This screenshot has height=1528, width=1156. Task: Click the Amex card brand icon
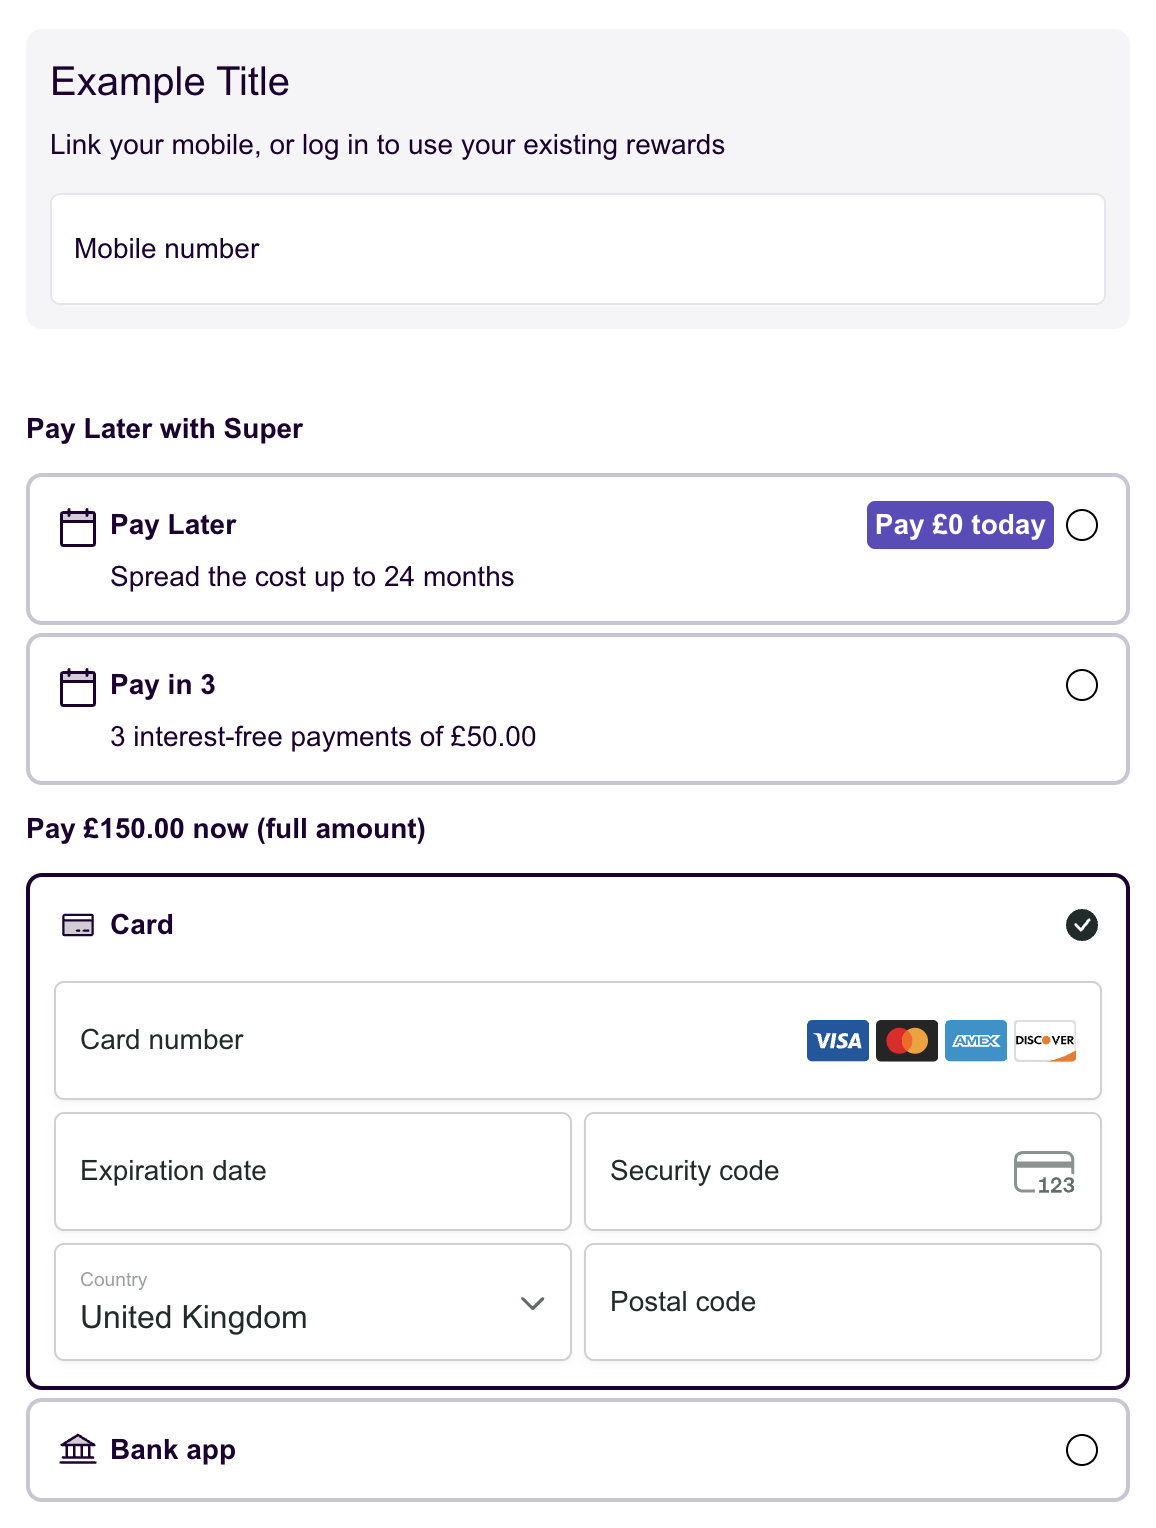point(975,1040)
